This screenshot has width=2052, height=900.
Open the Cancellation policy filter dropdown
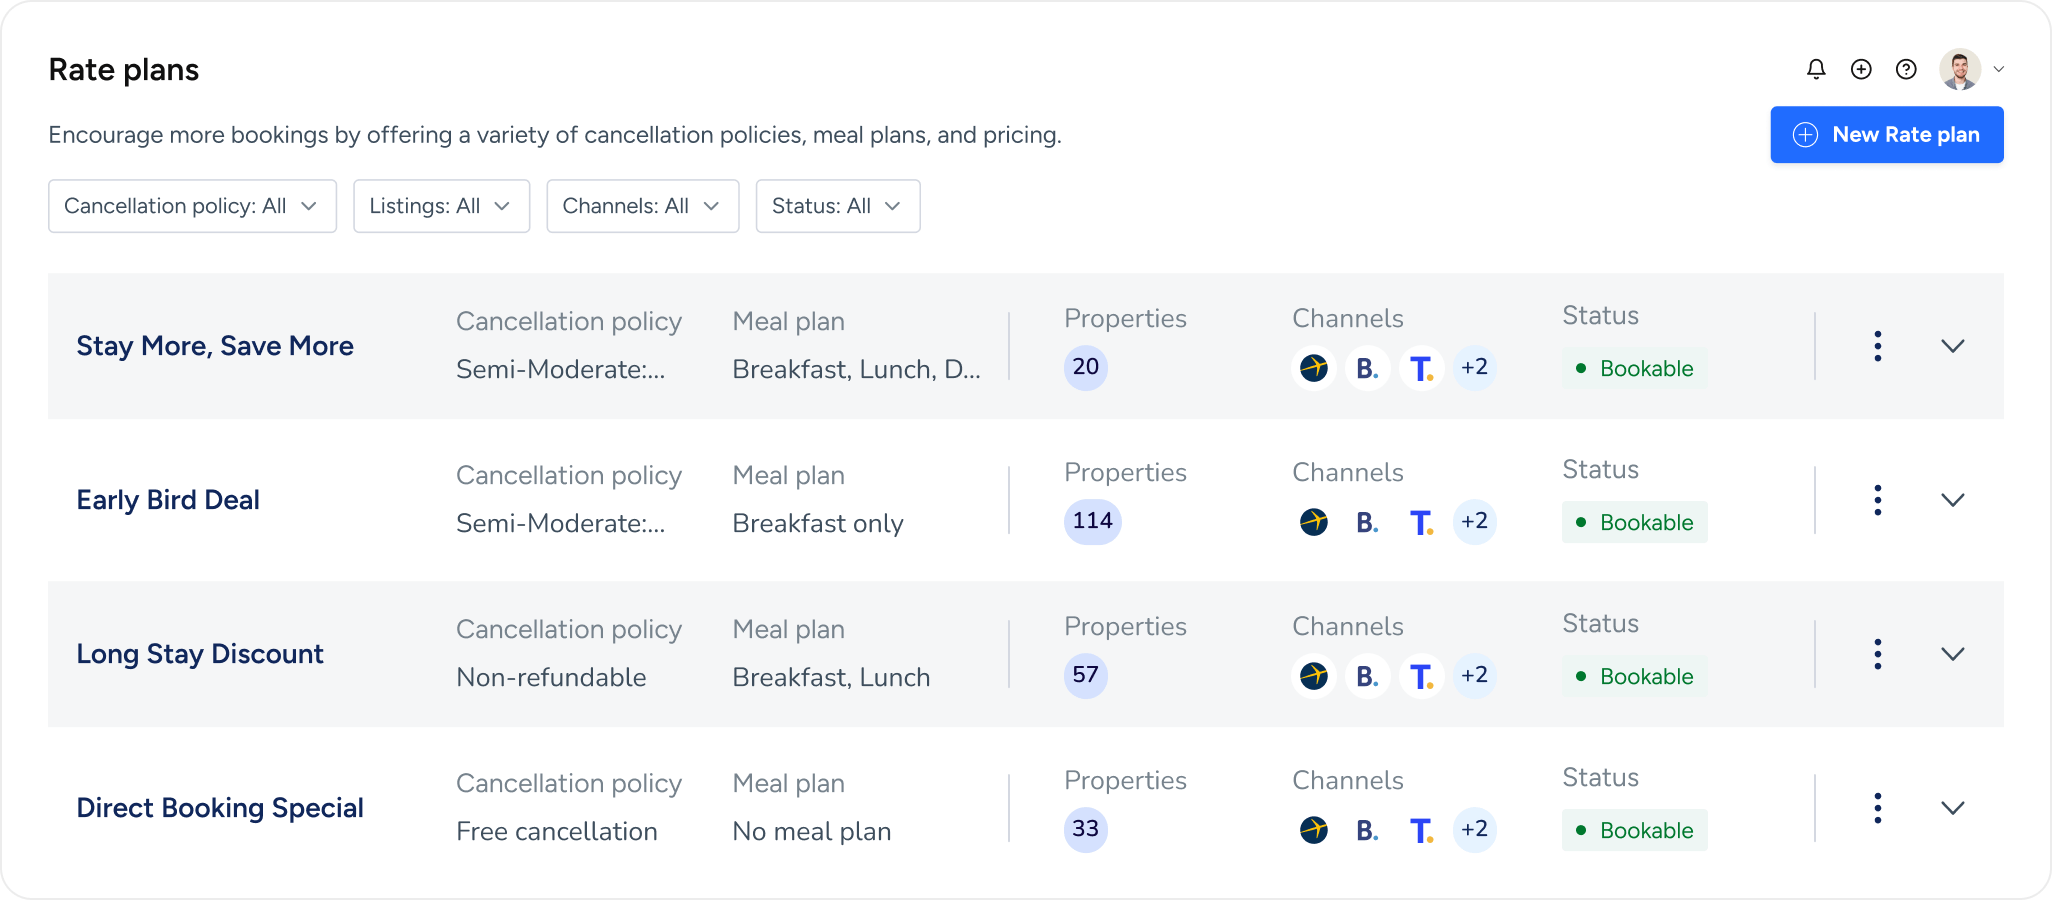point(192,206)
